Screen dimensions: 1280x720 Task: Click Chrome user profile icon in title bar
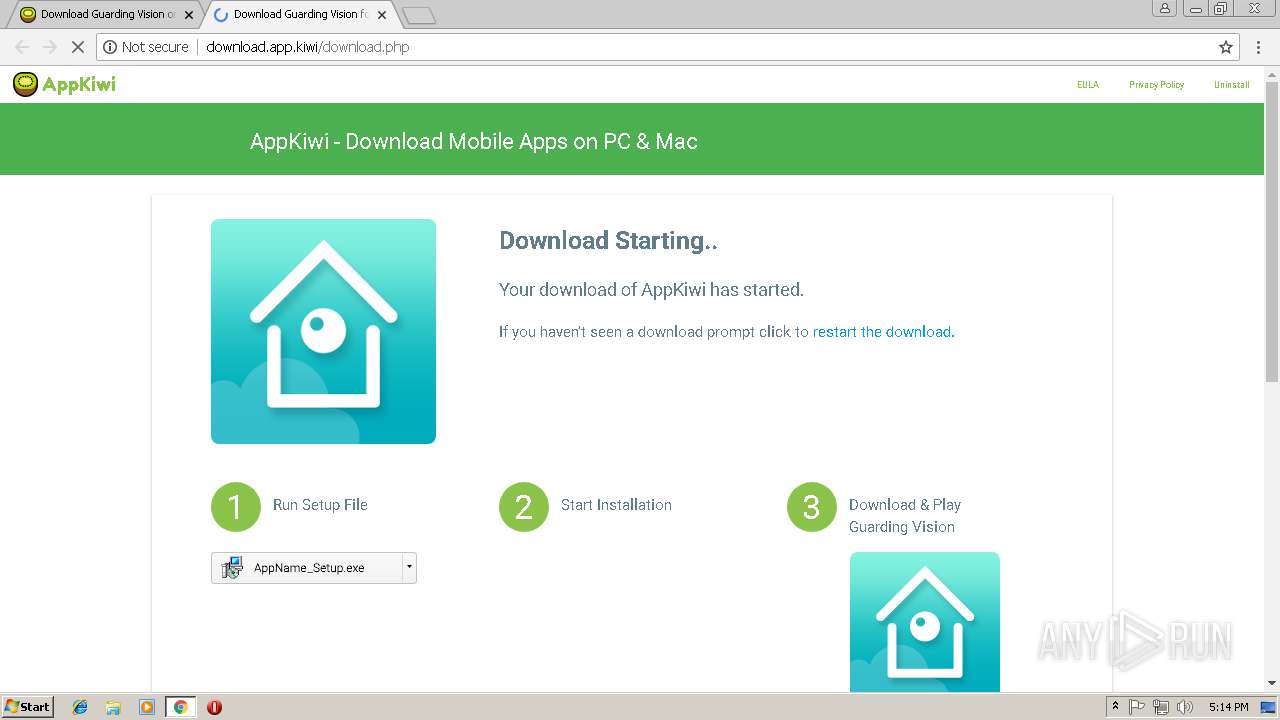click(x=1164, y=8)
